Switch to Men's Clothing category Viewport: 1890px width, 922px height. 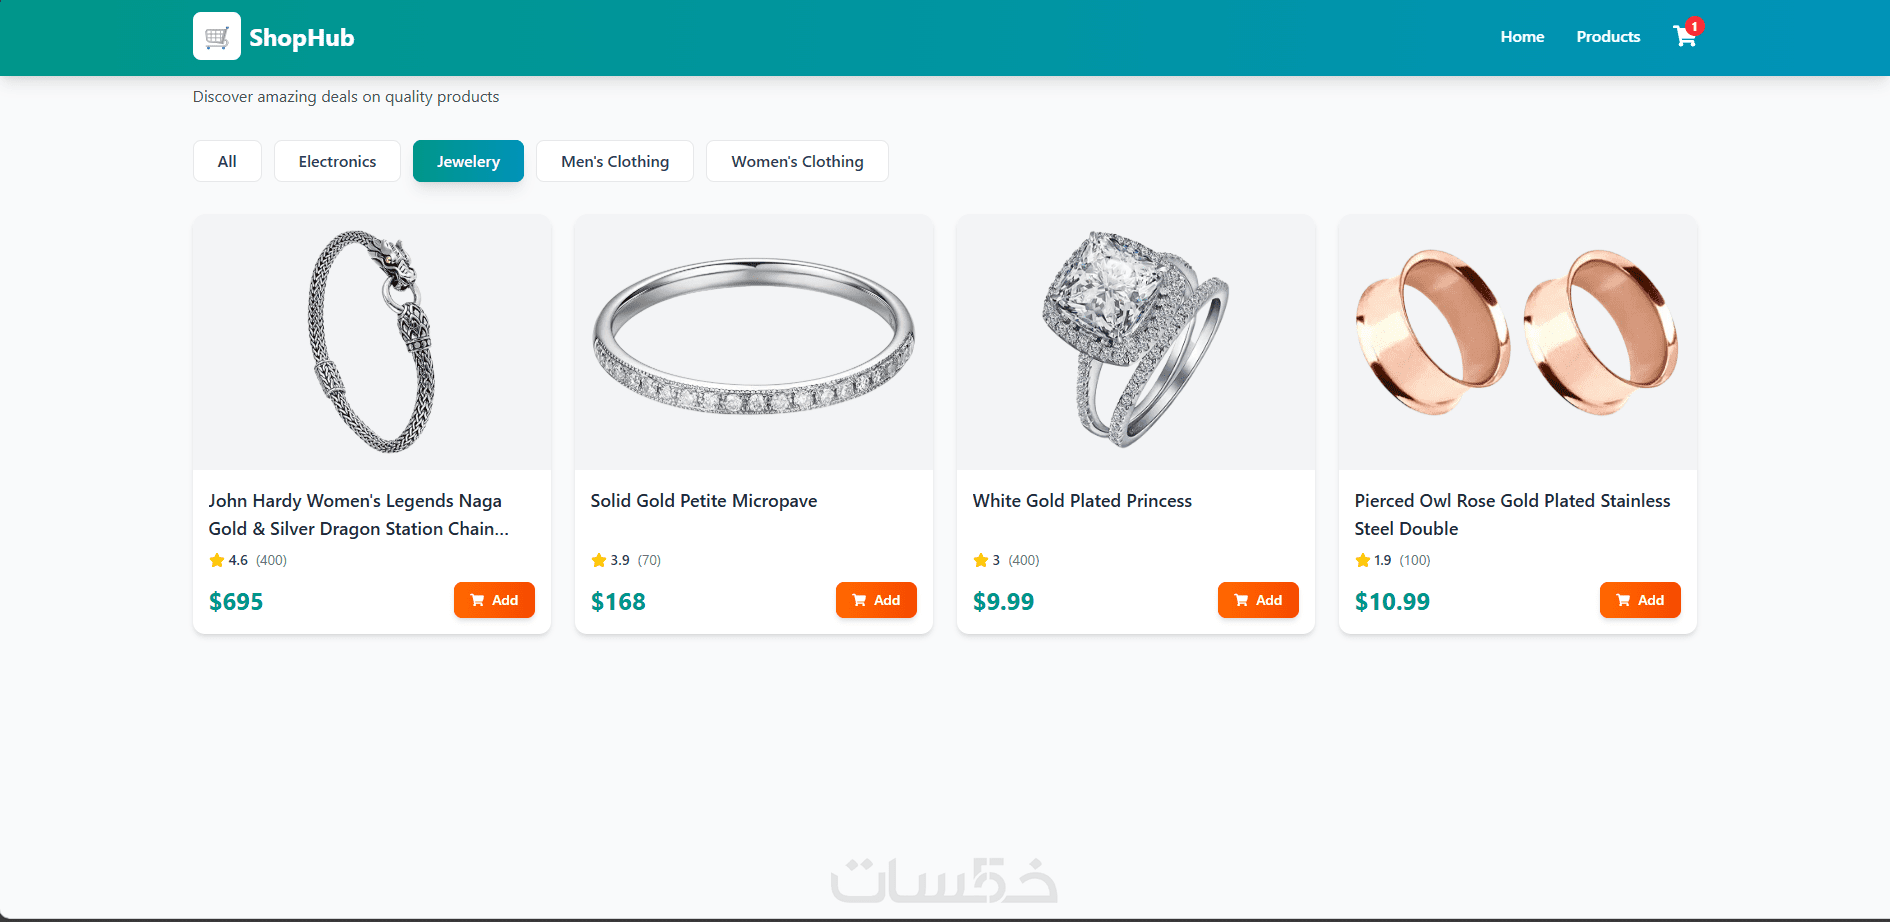(615, 161)
